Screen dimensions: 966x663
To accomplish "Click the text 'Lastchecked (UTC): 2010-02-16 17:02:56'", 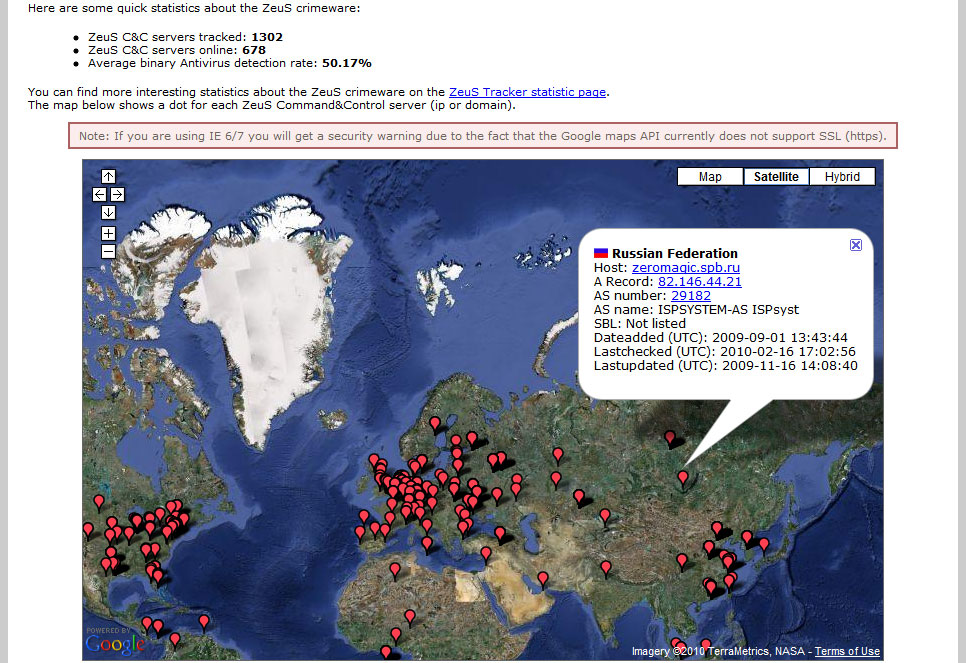I will (x=724, y=352).
